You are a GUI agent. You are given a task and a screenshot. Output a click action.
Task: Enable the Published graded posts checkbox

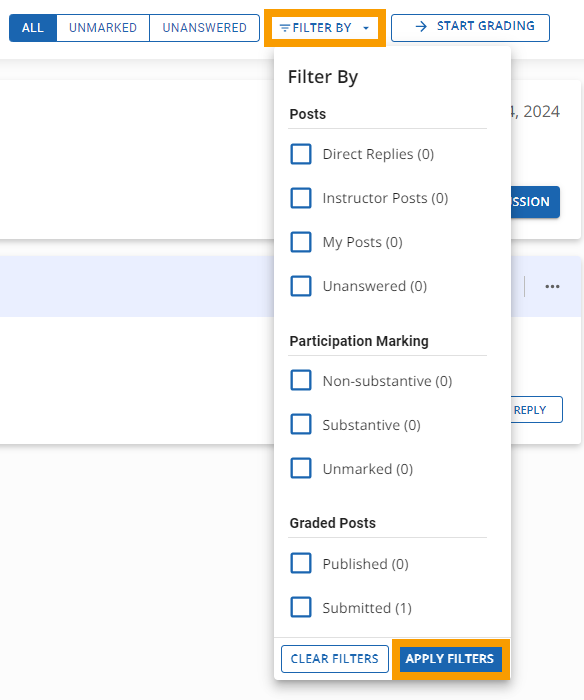click(301, 563)
